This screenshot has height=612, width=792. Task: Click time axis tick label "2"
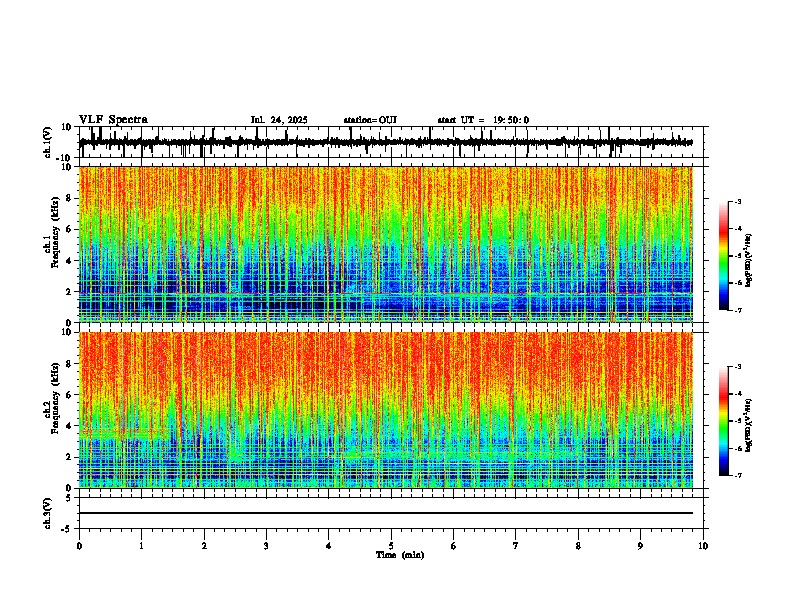[x=204, y=546]
